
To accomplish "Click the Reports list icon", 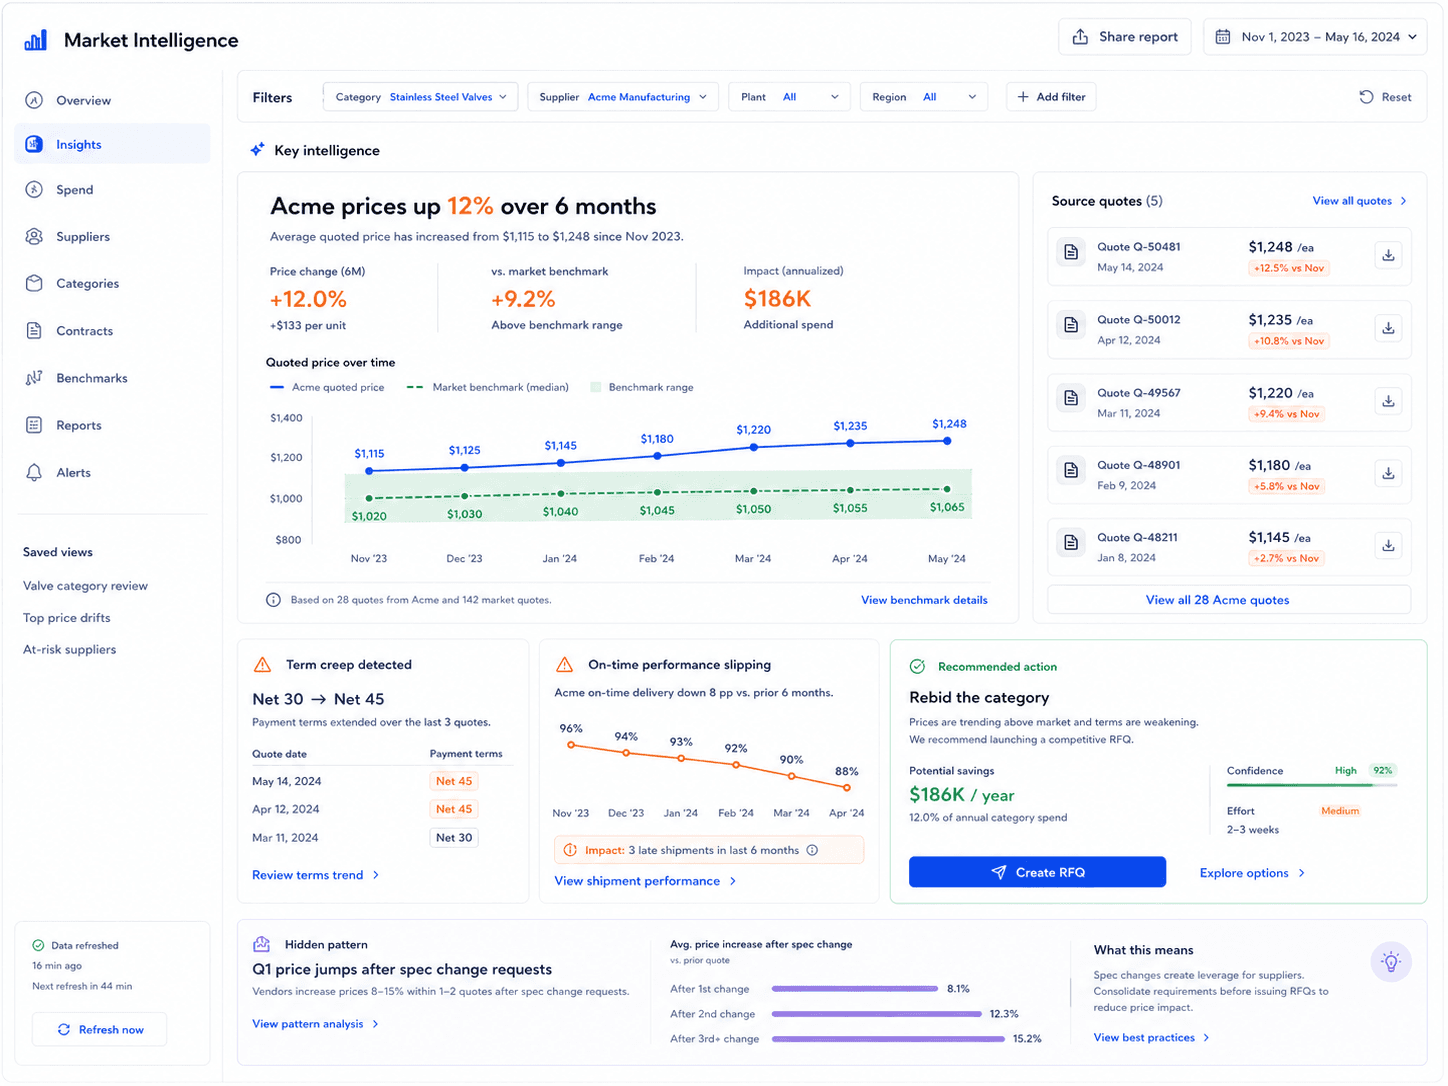I will (34, 425).
